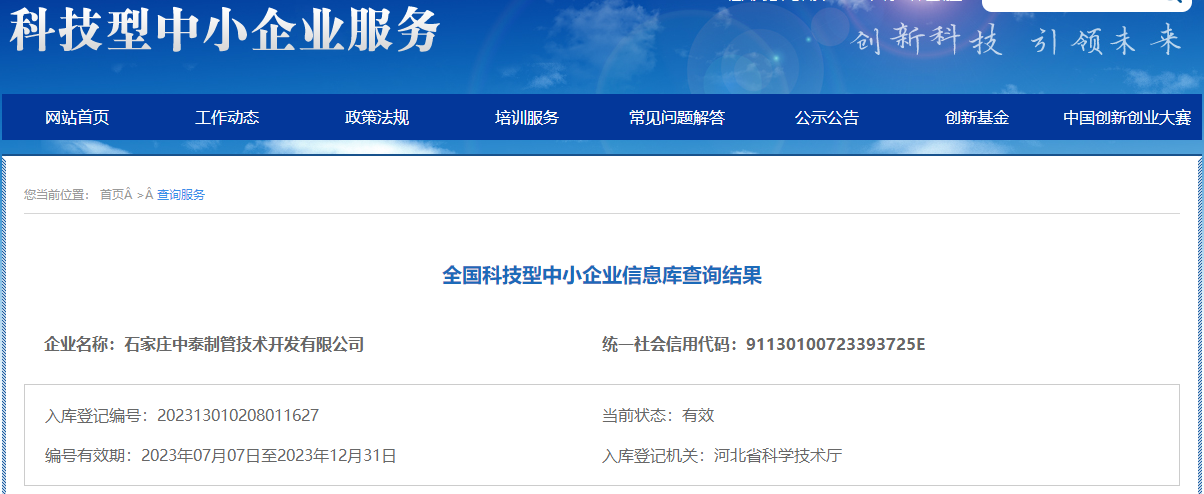Click the 科技型中小企业服务 site title
This screenshot has width=1204, height=494.
click(x=225, y=32)
